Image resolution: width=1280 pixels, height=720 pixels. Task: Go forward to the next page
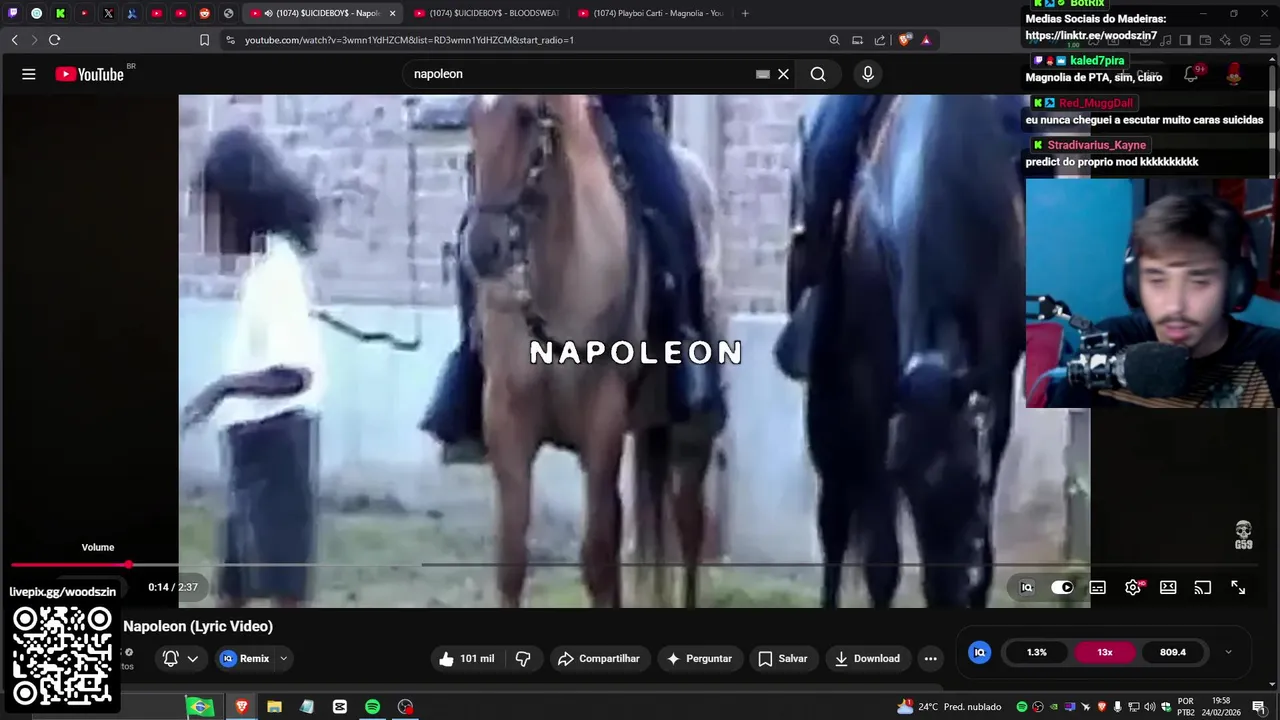click(x=34, y=40)
